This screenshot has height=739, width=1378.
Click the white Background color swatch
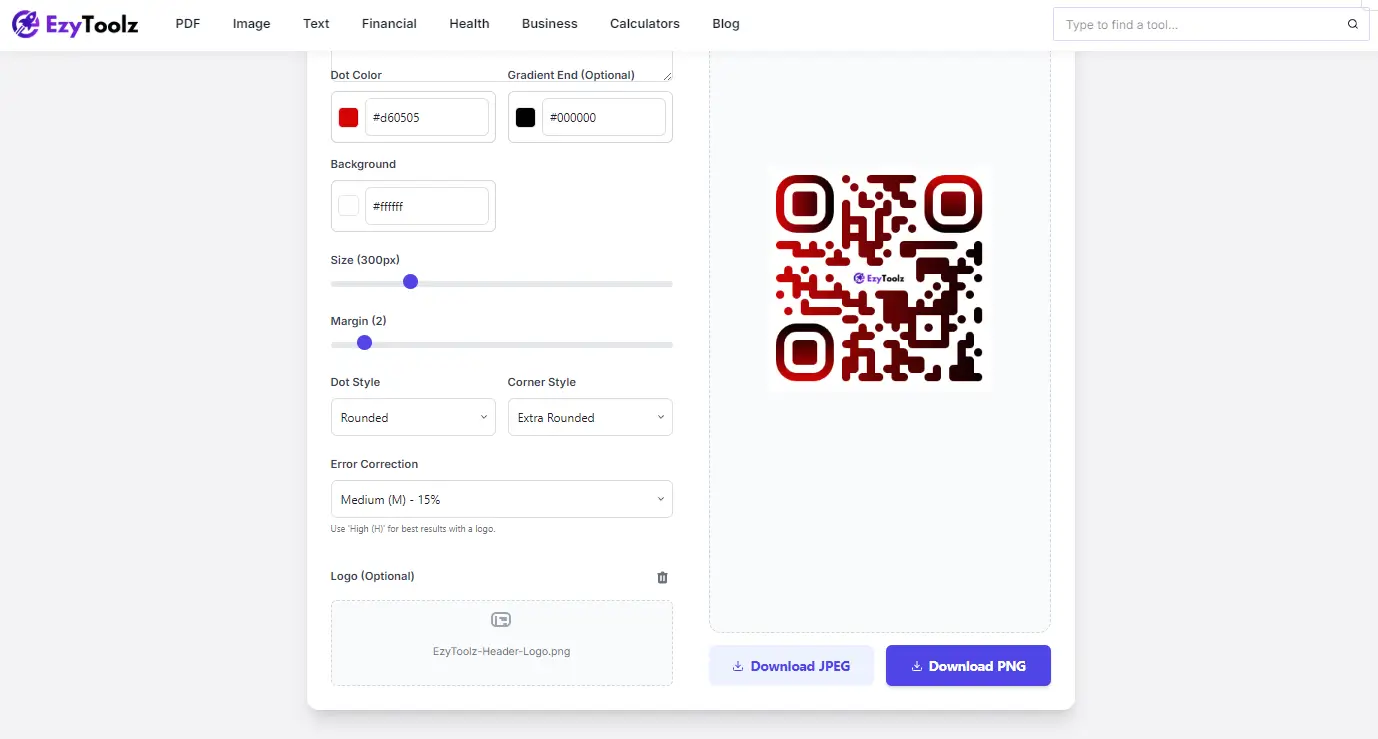347,205
